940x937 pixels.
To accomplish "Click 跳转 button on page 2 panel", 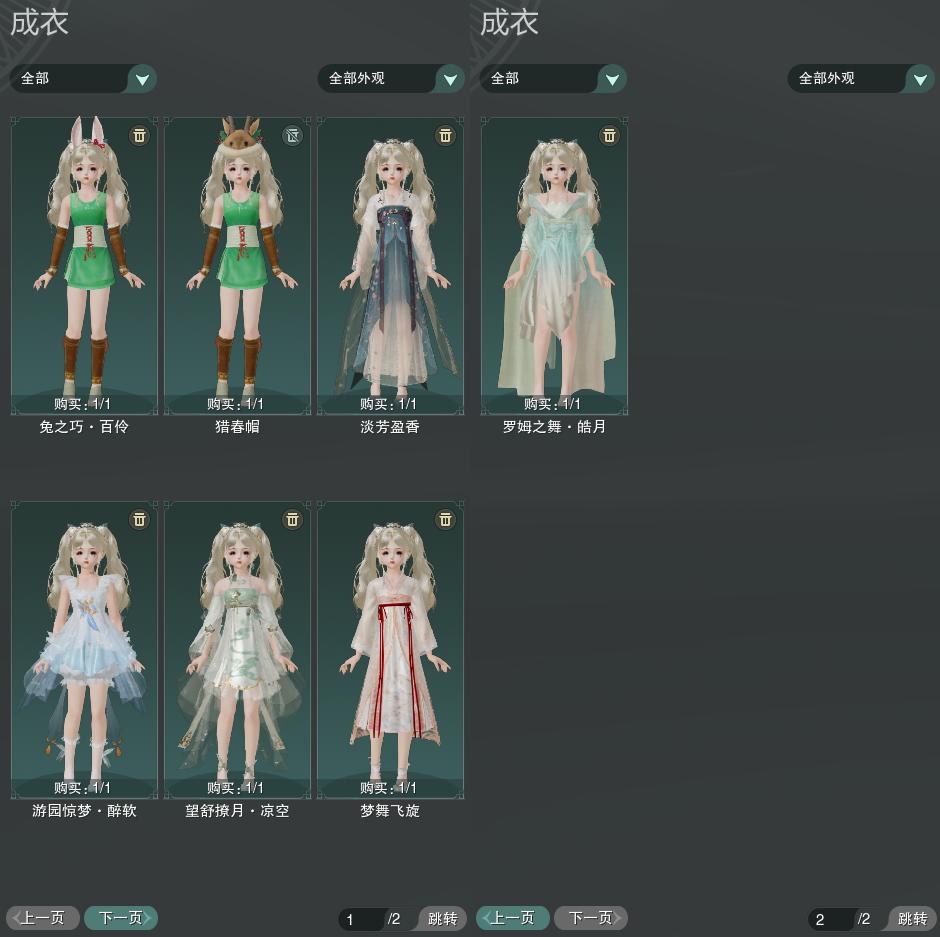I will (x=912, y=918).
